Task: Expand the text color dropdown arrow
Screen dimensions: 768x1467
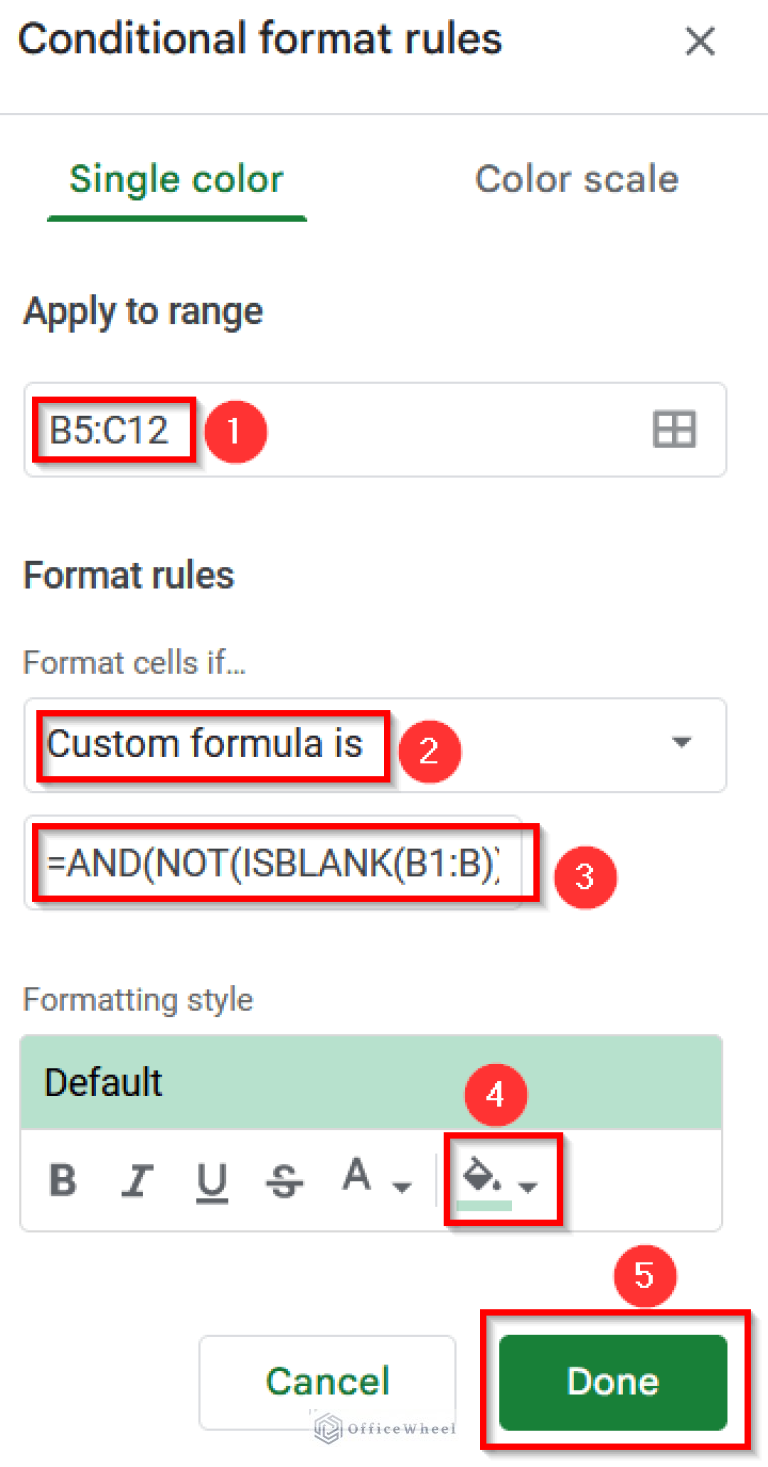Action: (x=401, y=1186)
